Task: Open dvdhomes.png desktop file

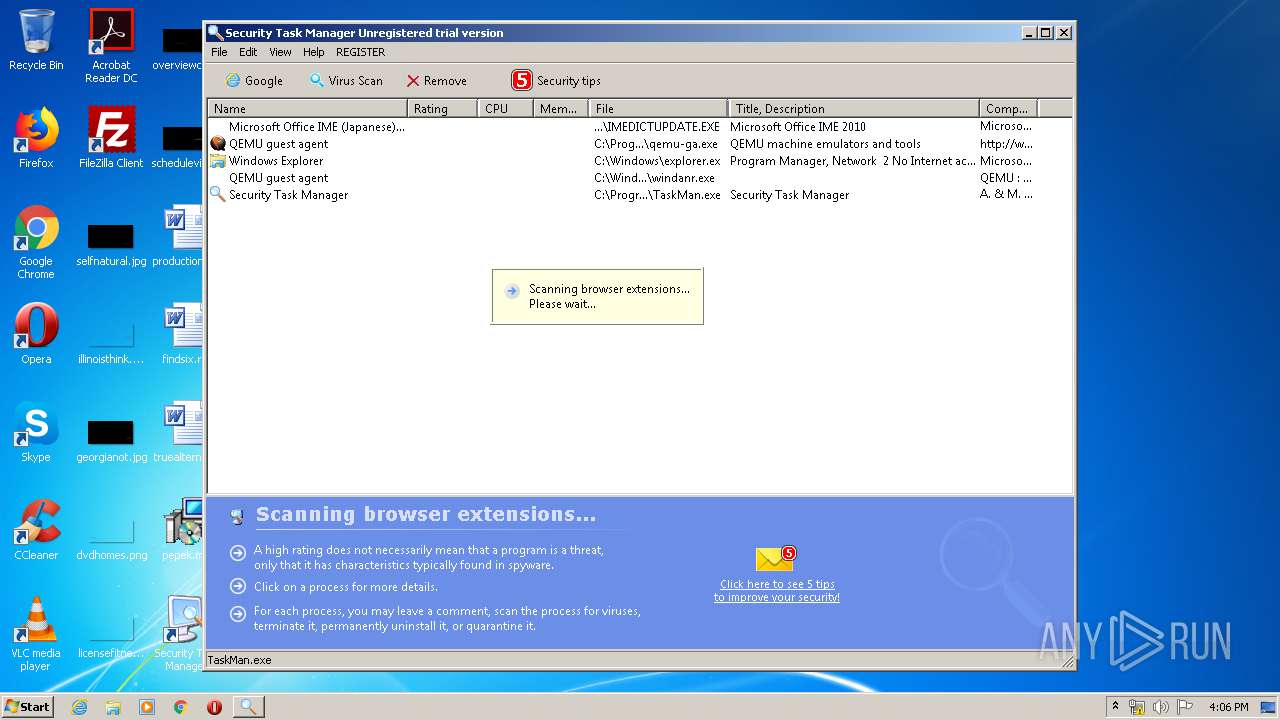Action: tap(111, 536)
